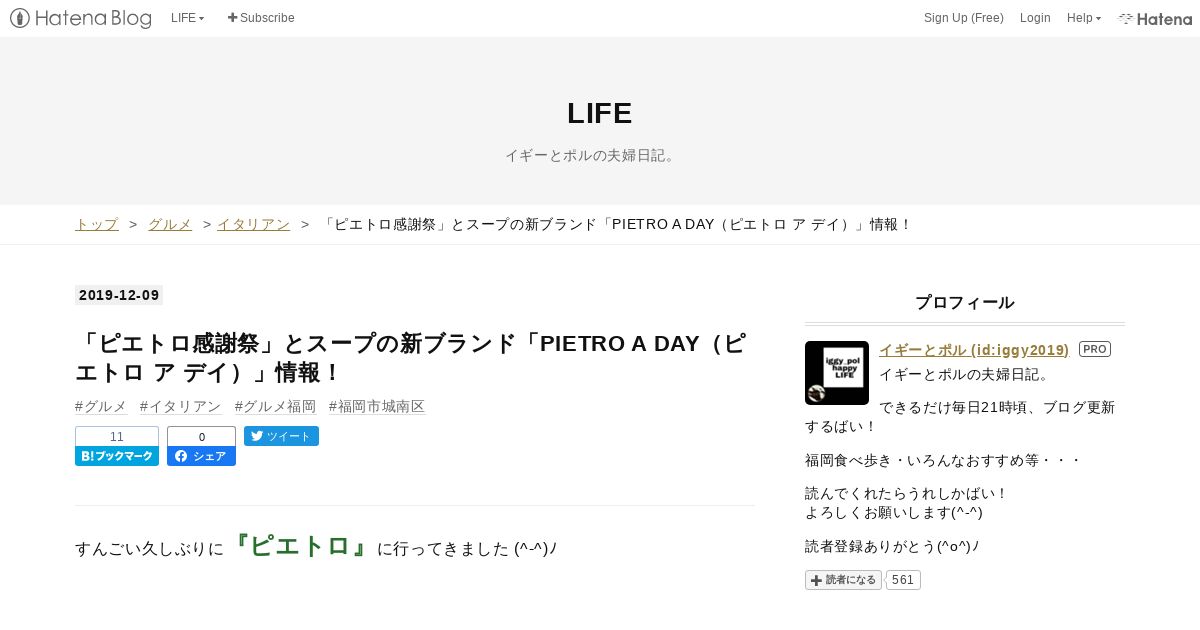This screenshot has width=1200, height=630.
Task: Click the PRO badge in the profile
Action: (x=1095, y=349)
